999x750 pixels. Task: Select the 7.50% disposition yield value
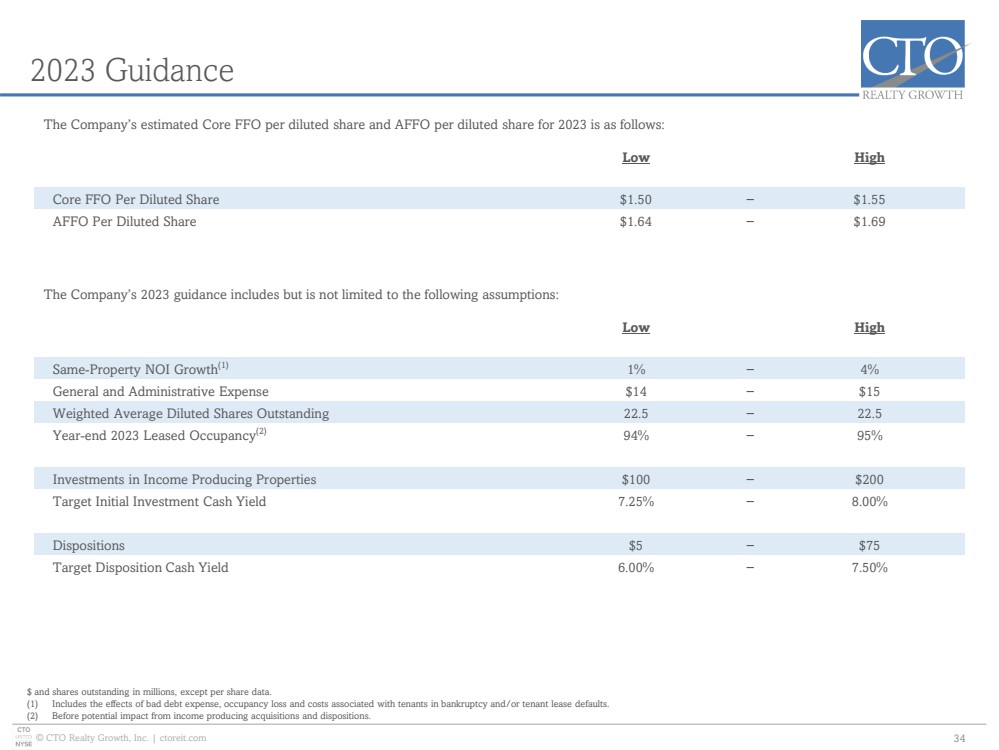coord(869,568)
